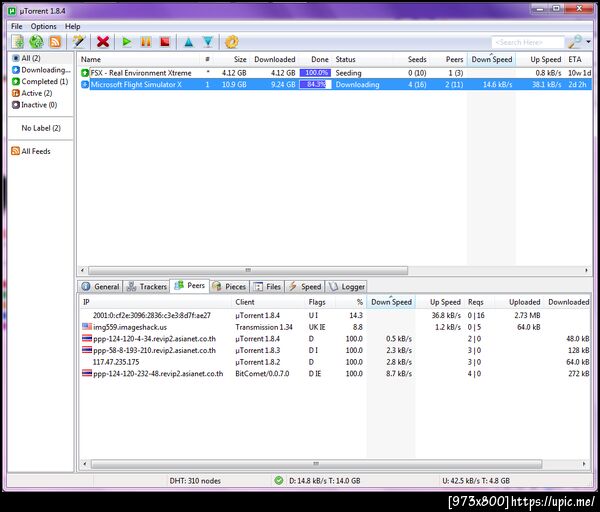Image resolution: width=600 pixels, height=512 pixels.
Task: Switch to the Files tab
Action: pyautogui.click(x=267, y=287)
